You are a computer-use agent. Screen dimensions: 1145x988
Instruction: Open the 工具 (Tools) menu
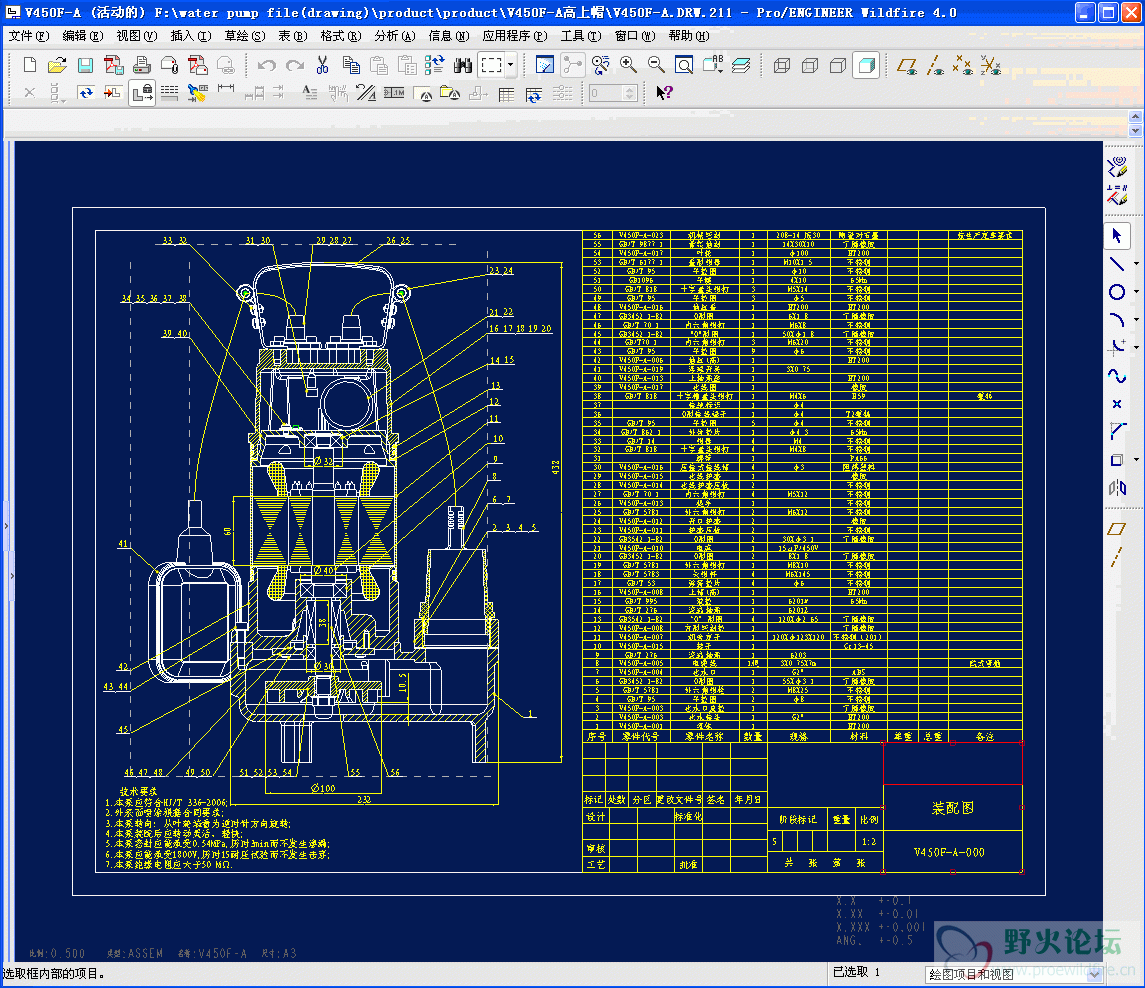coord(581,36)
